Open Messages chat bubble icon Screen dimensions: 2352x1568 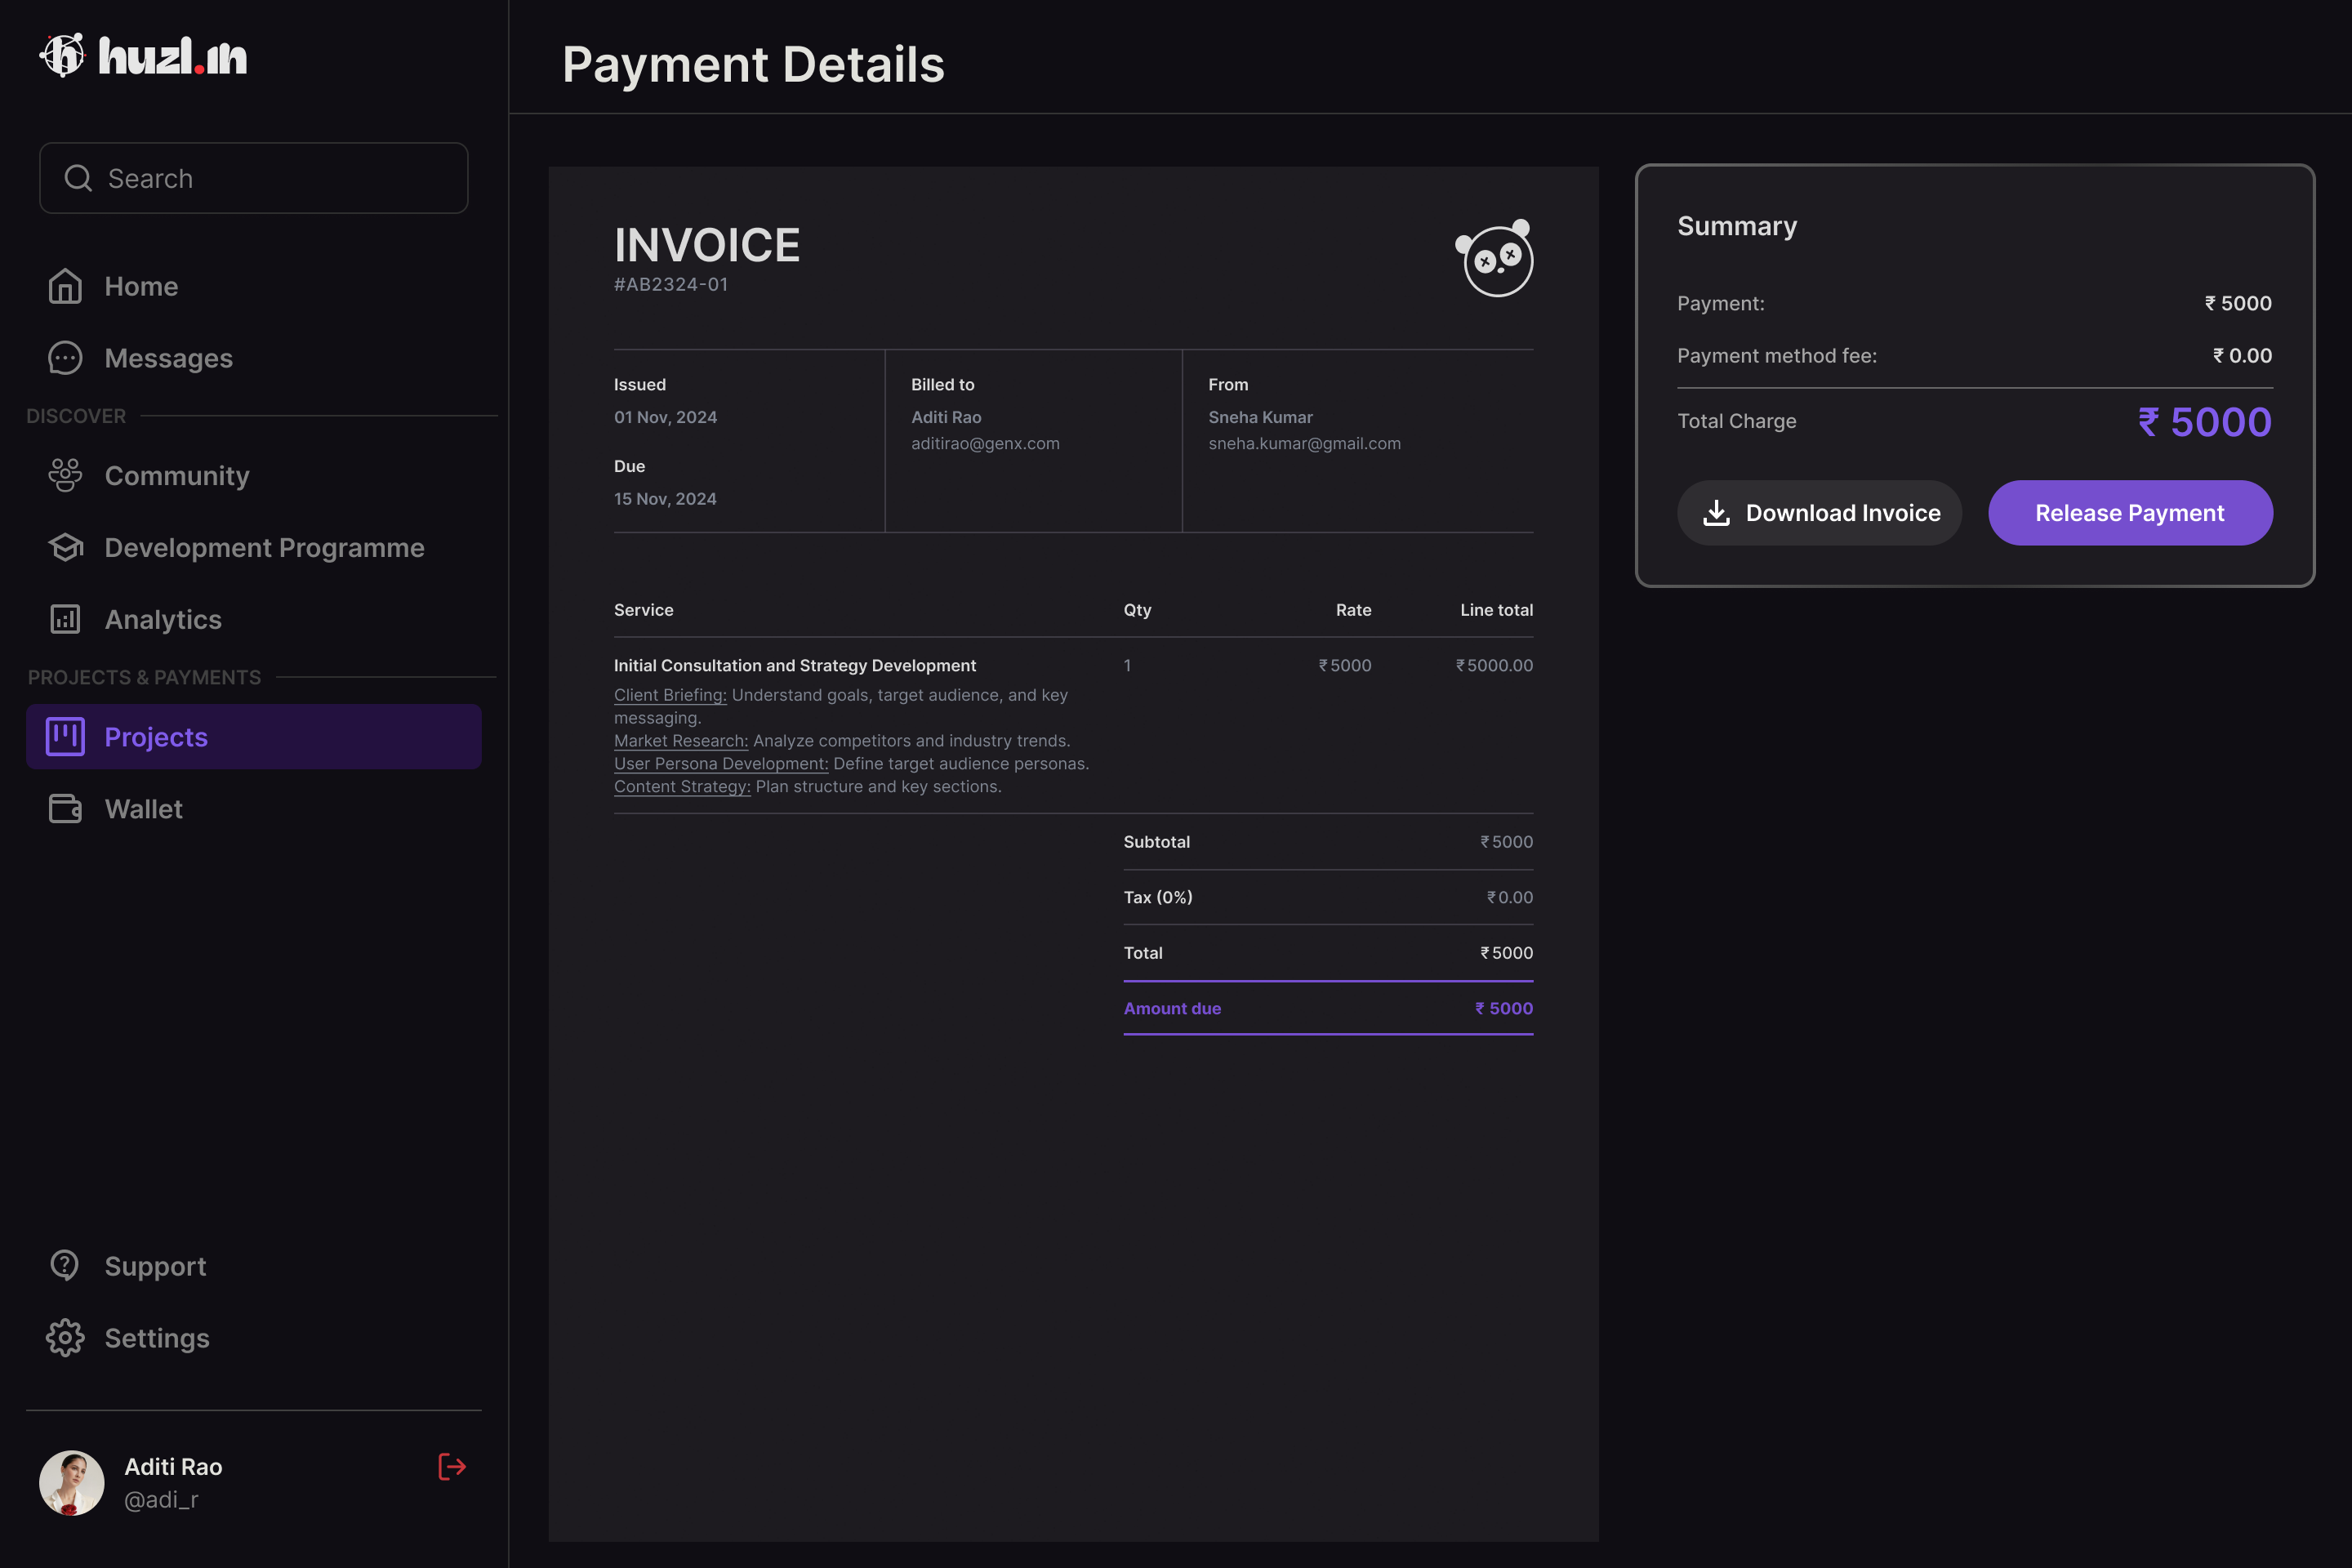click(65, 358)
